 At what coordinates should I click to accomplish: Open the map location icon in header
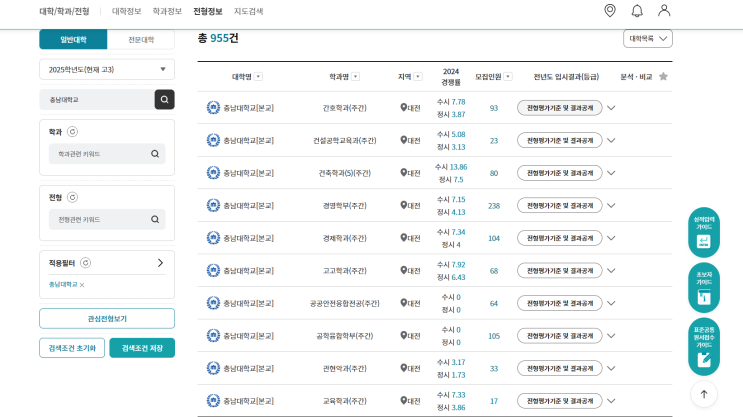[610, 10]
